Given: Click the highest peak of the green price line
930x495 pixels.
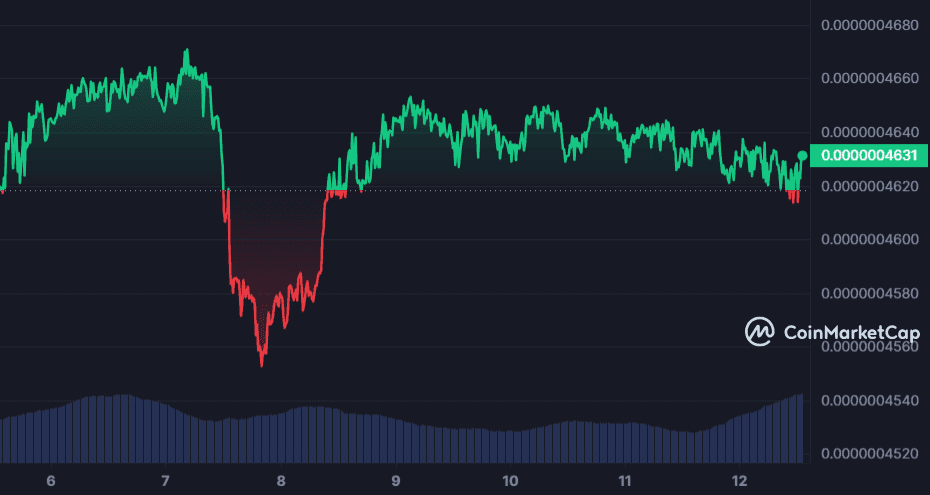Looking at the screenshot, I should [x=186, y=50].
